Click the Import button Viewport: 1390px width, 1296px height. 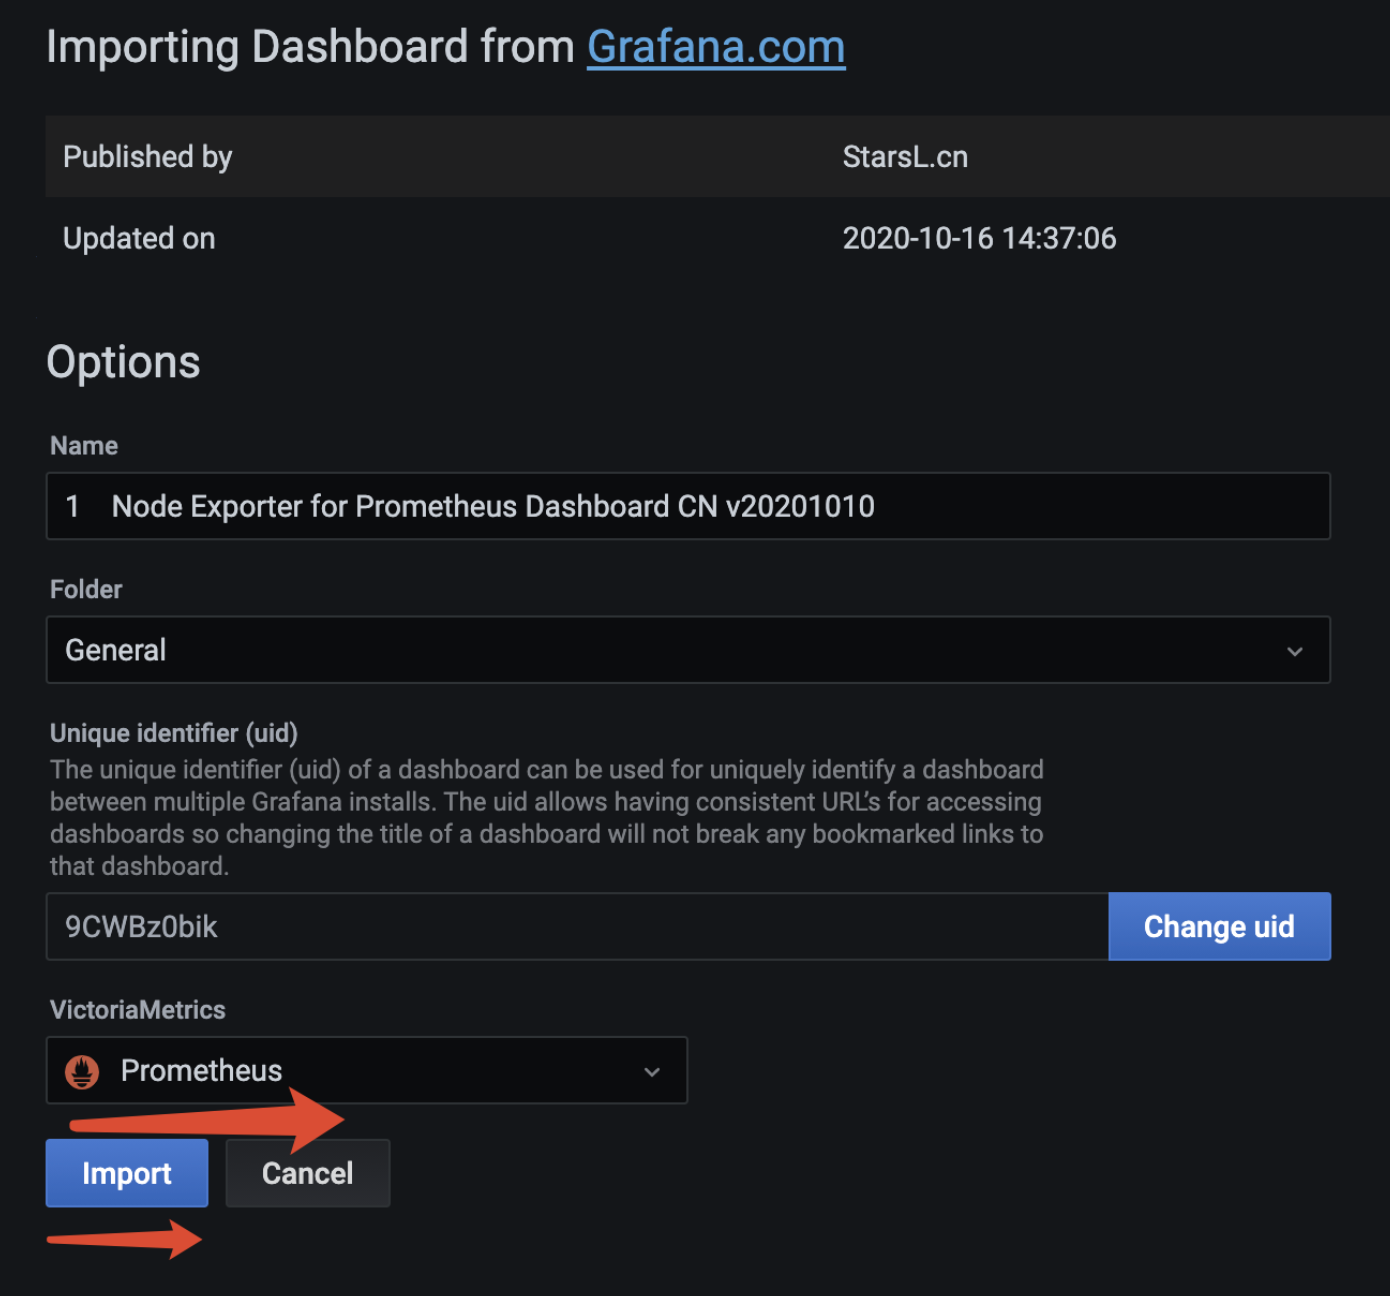pyautogui.click(x=127, y=1173)
